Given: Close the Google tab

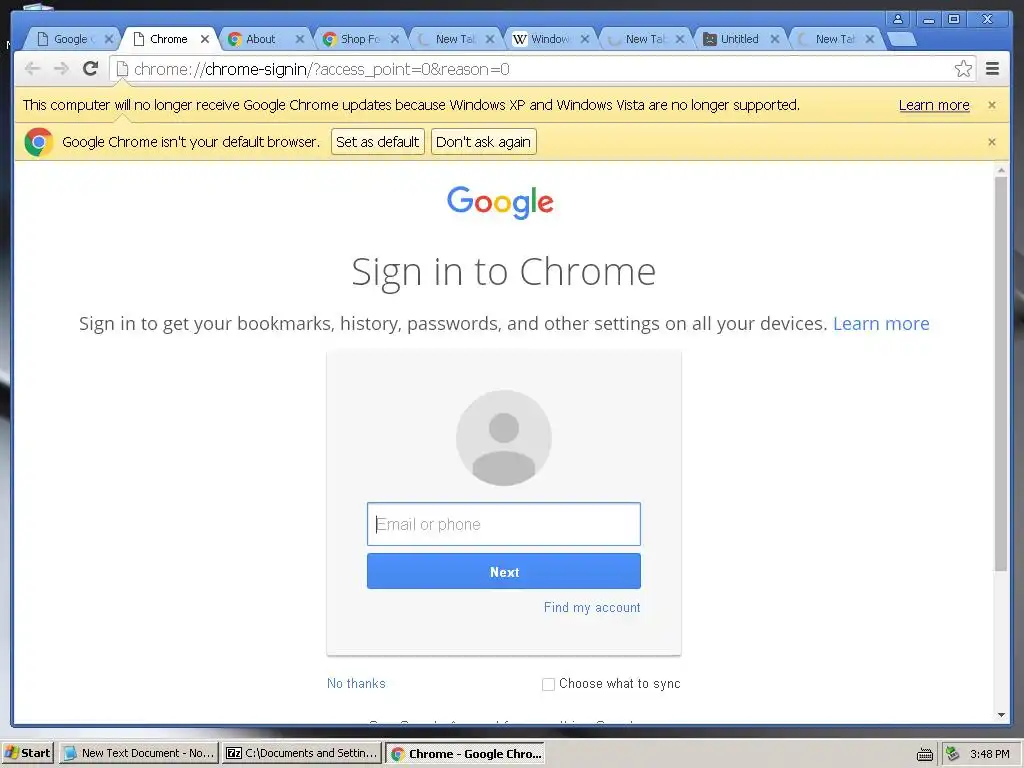Looking at the screenshot, I should point(109,39).
